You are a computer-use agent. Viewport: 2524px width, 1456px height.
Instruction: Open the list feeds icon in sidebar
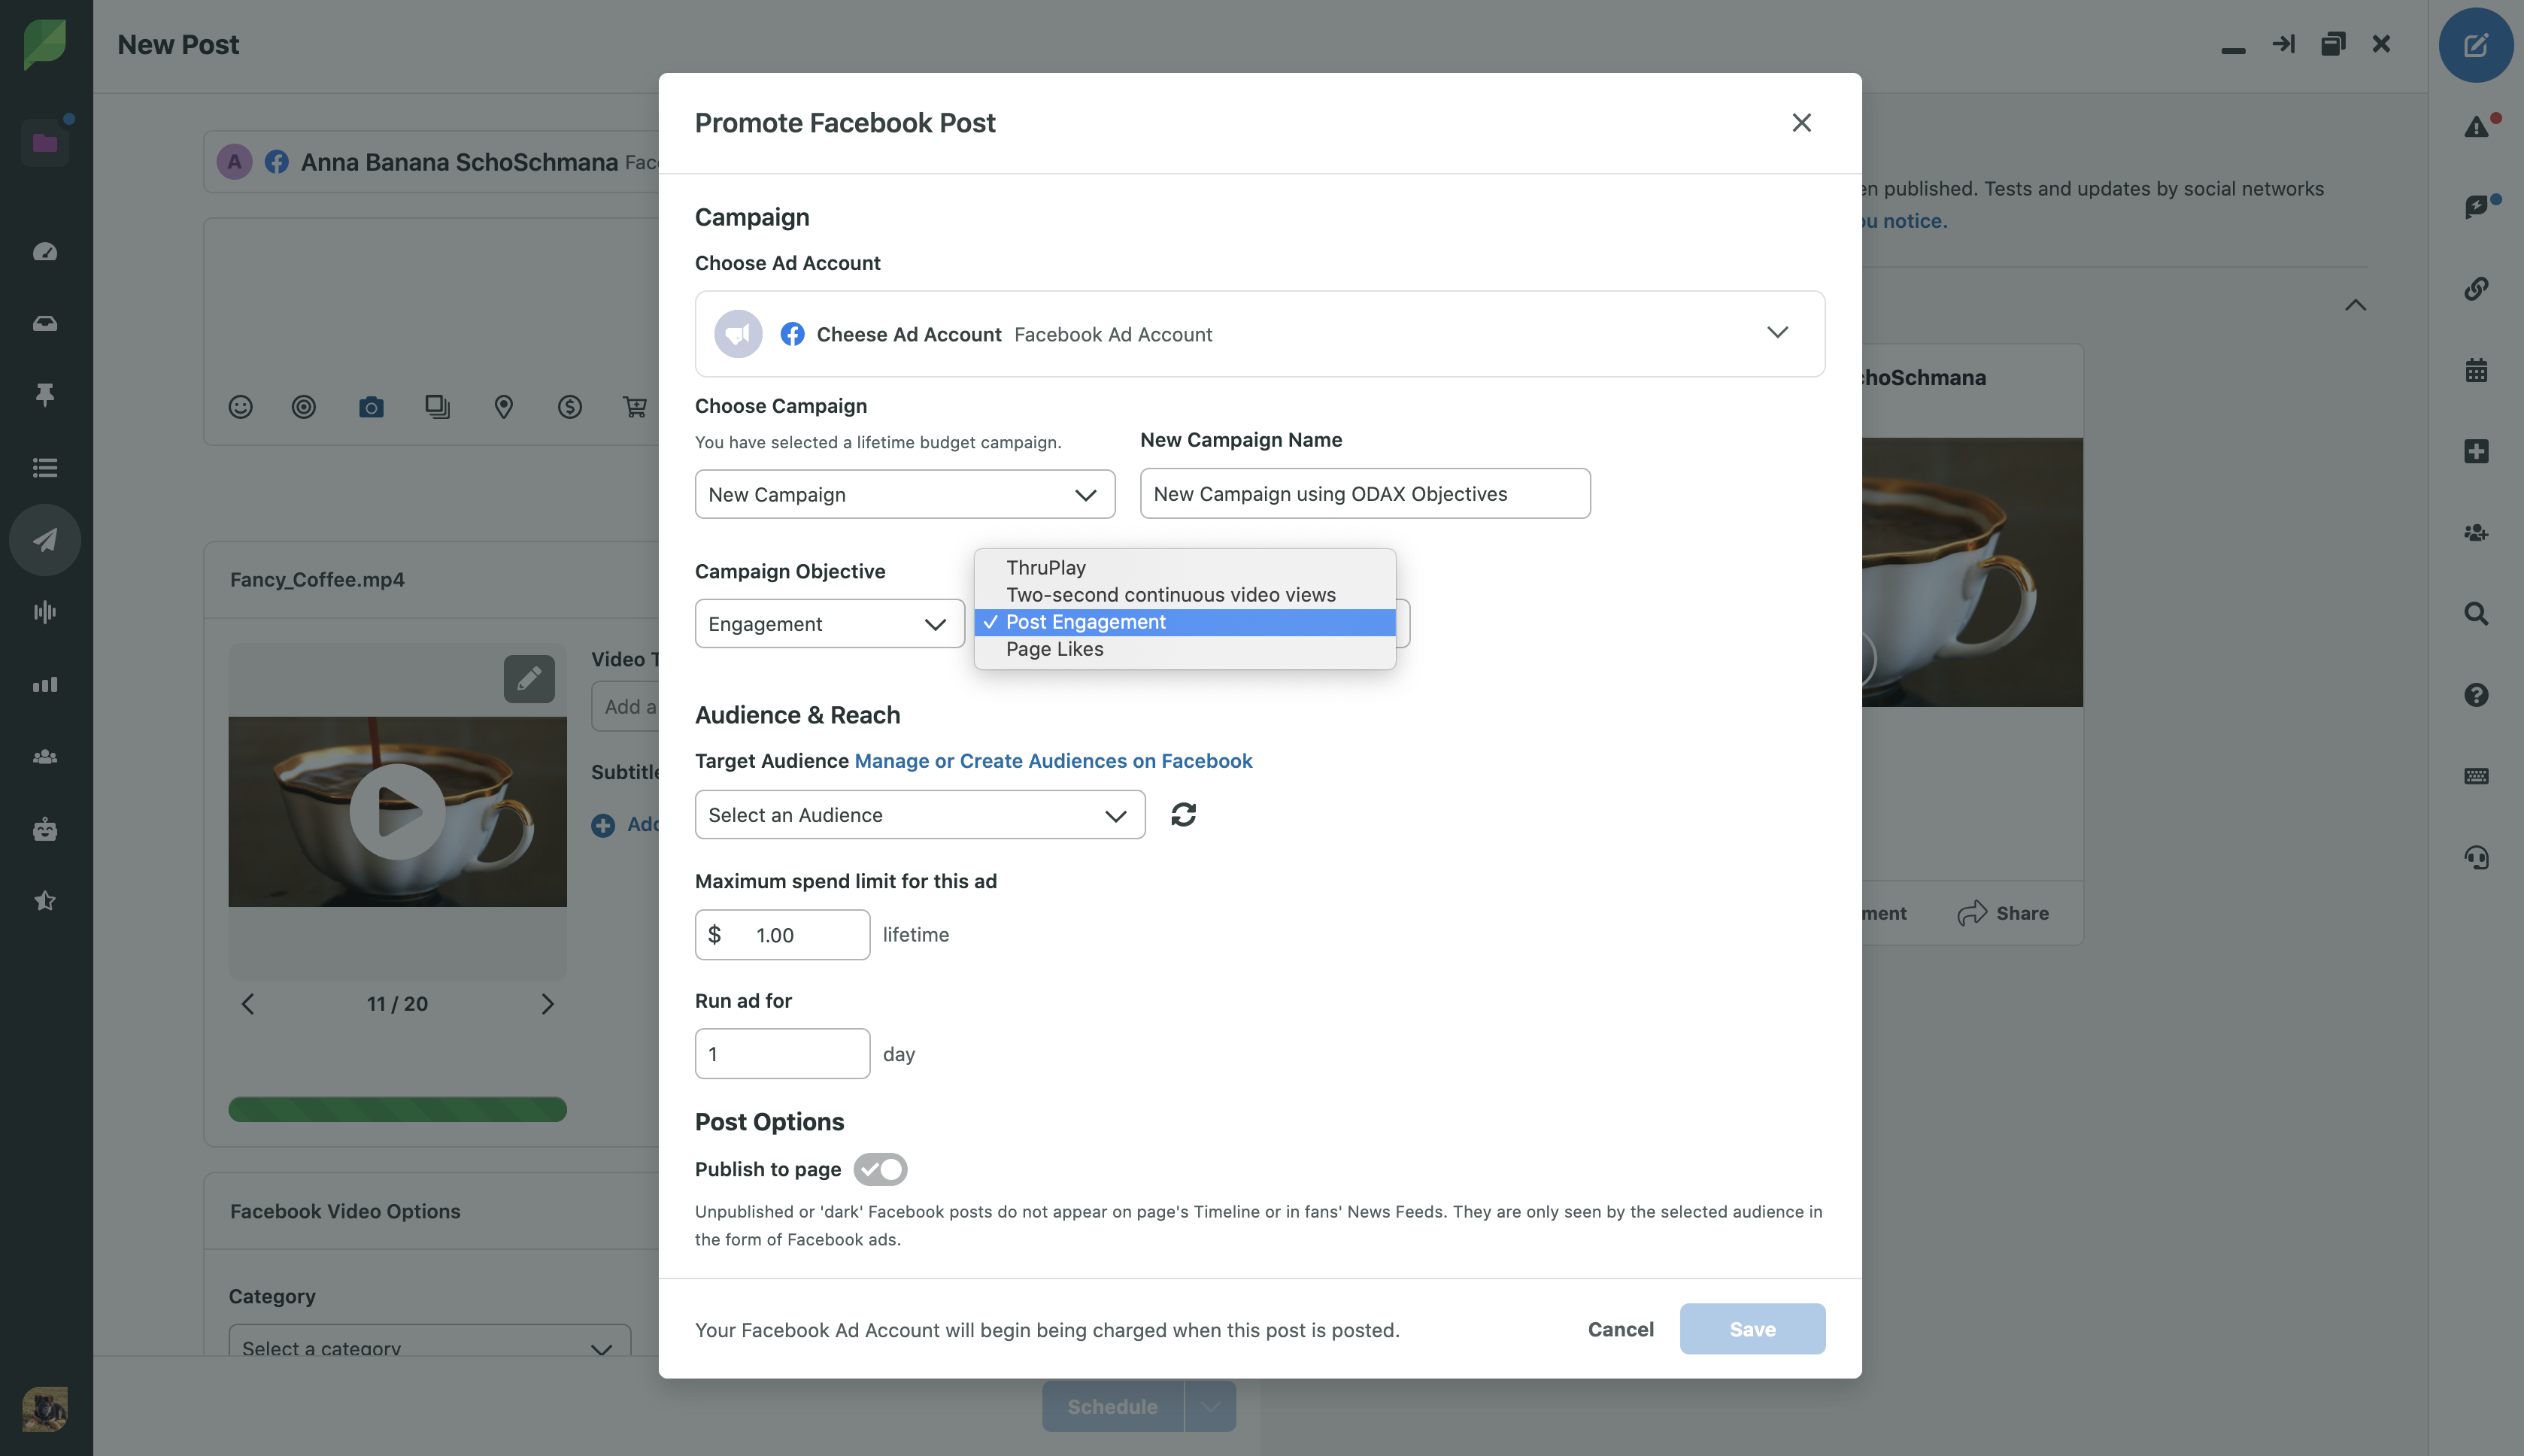pyautogui.click(x=45, y=467)
